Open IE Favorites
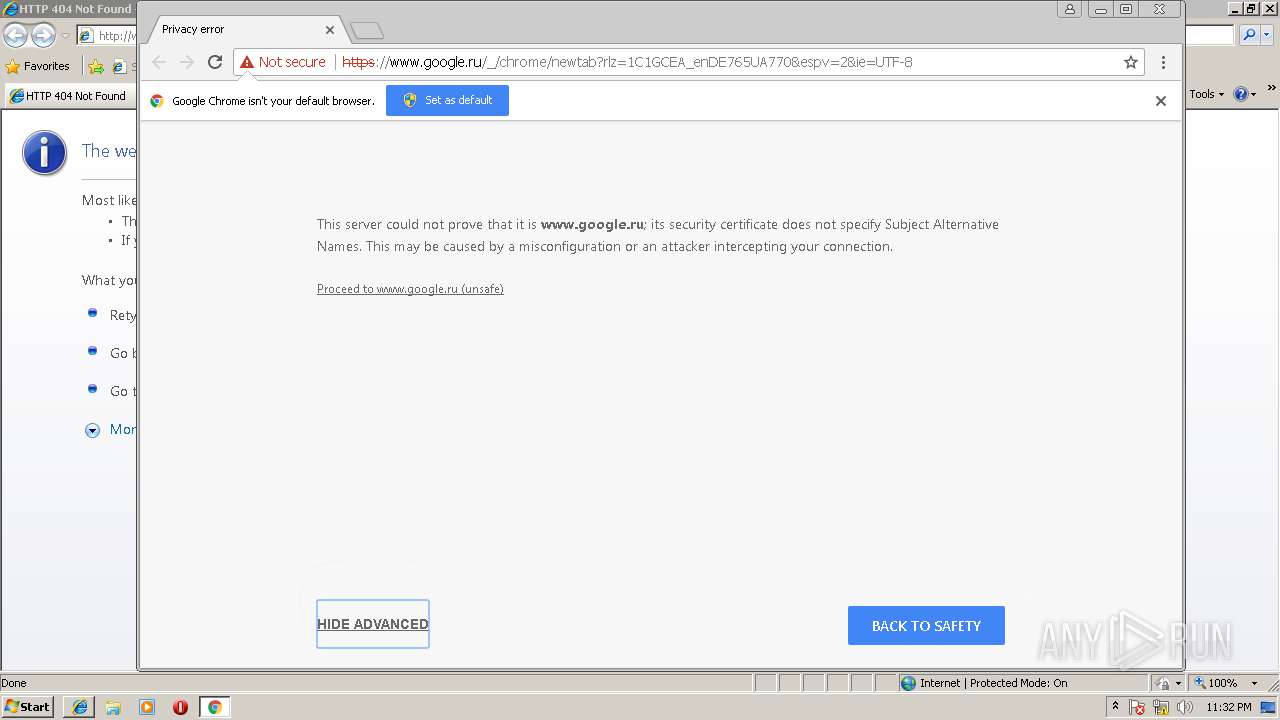Viewport: 1280px width, 720px height. coord(38,66)
